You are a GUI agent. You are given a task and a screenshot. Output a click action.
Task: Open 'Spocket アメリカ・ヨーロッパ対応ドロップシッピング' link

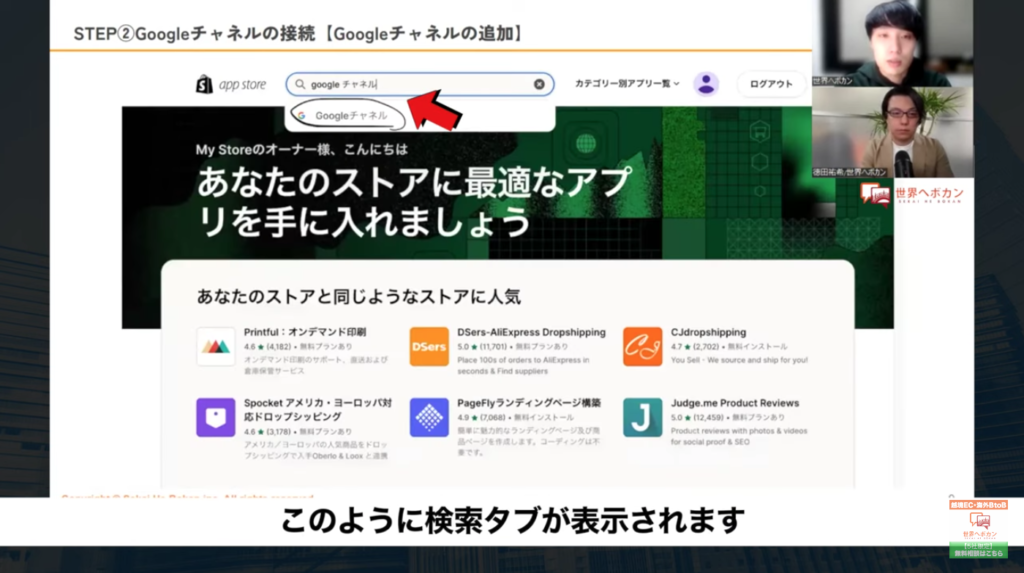pos(317,410)
